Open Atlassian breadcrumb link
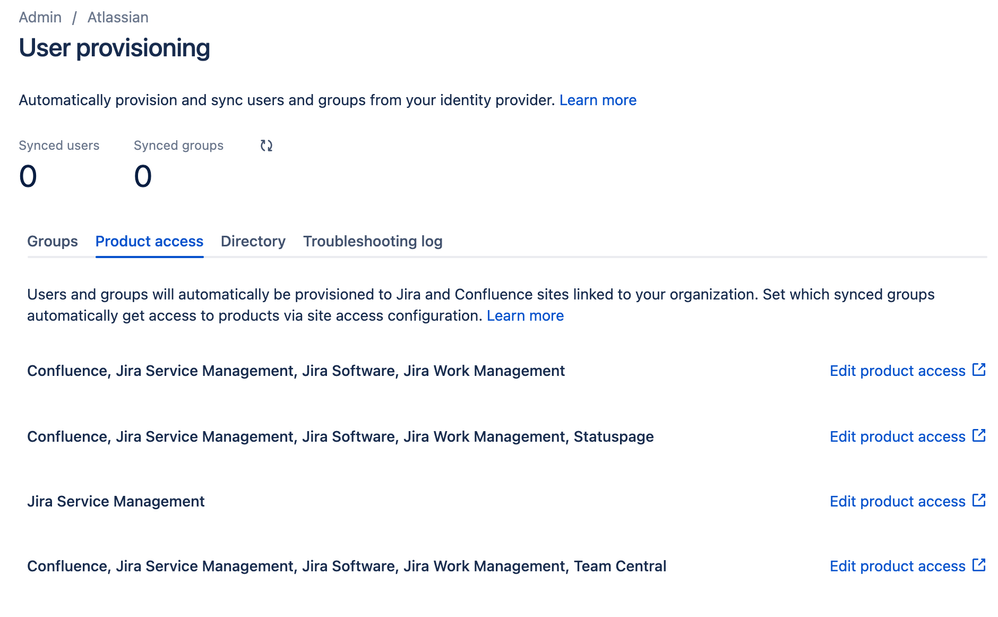998x617 pixels. [118, 17]
